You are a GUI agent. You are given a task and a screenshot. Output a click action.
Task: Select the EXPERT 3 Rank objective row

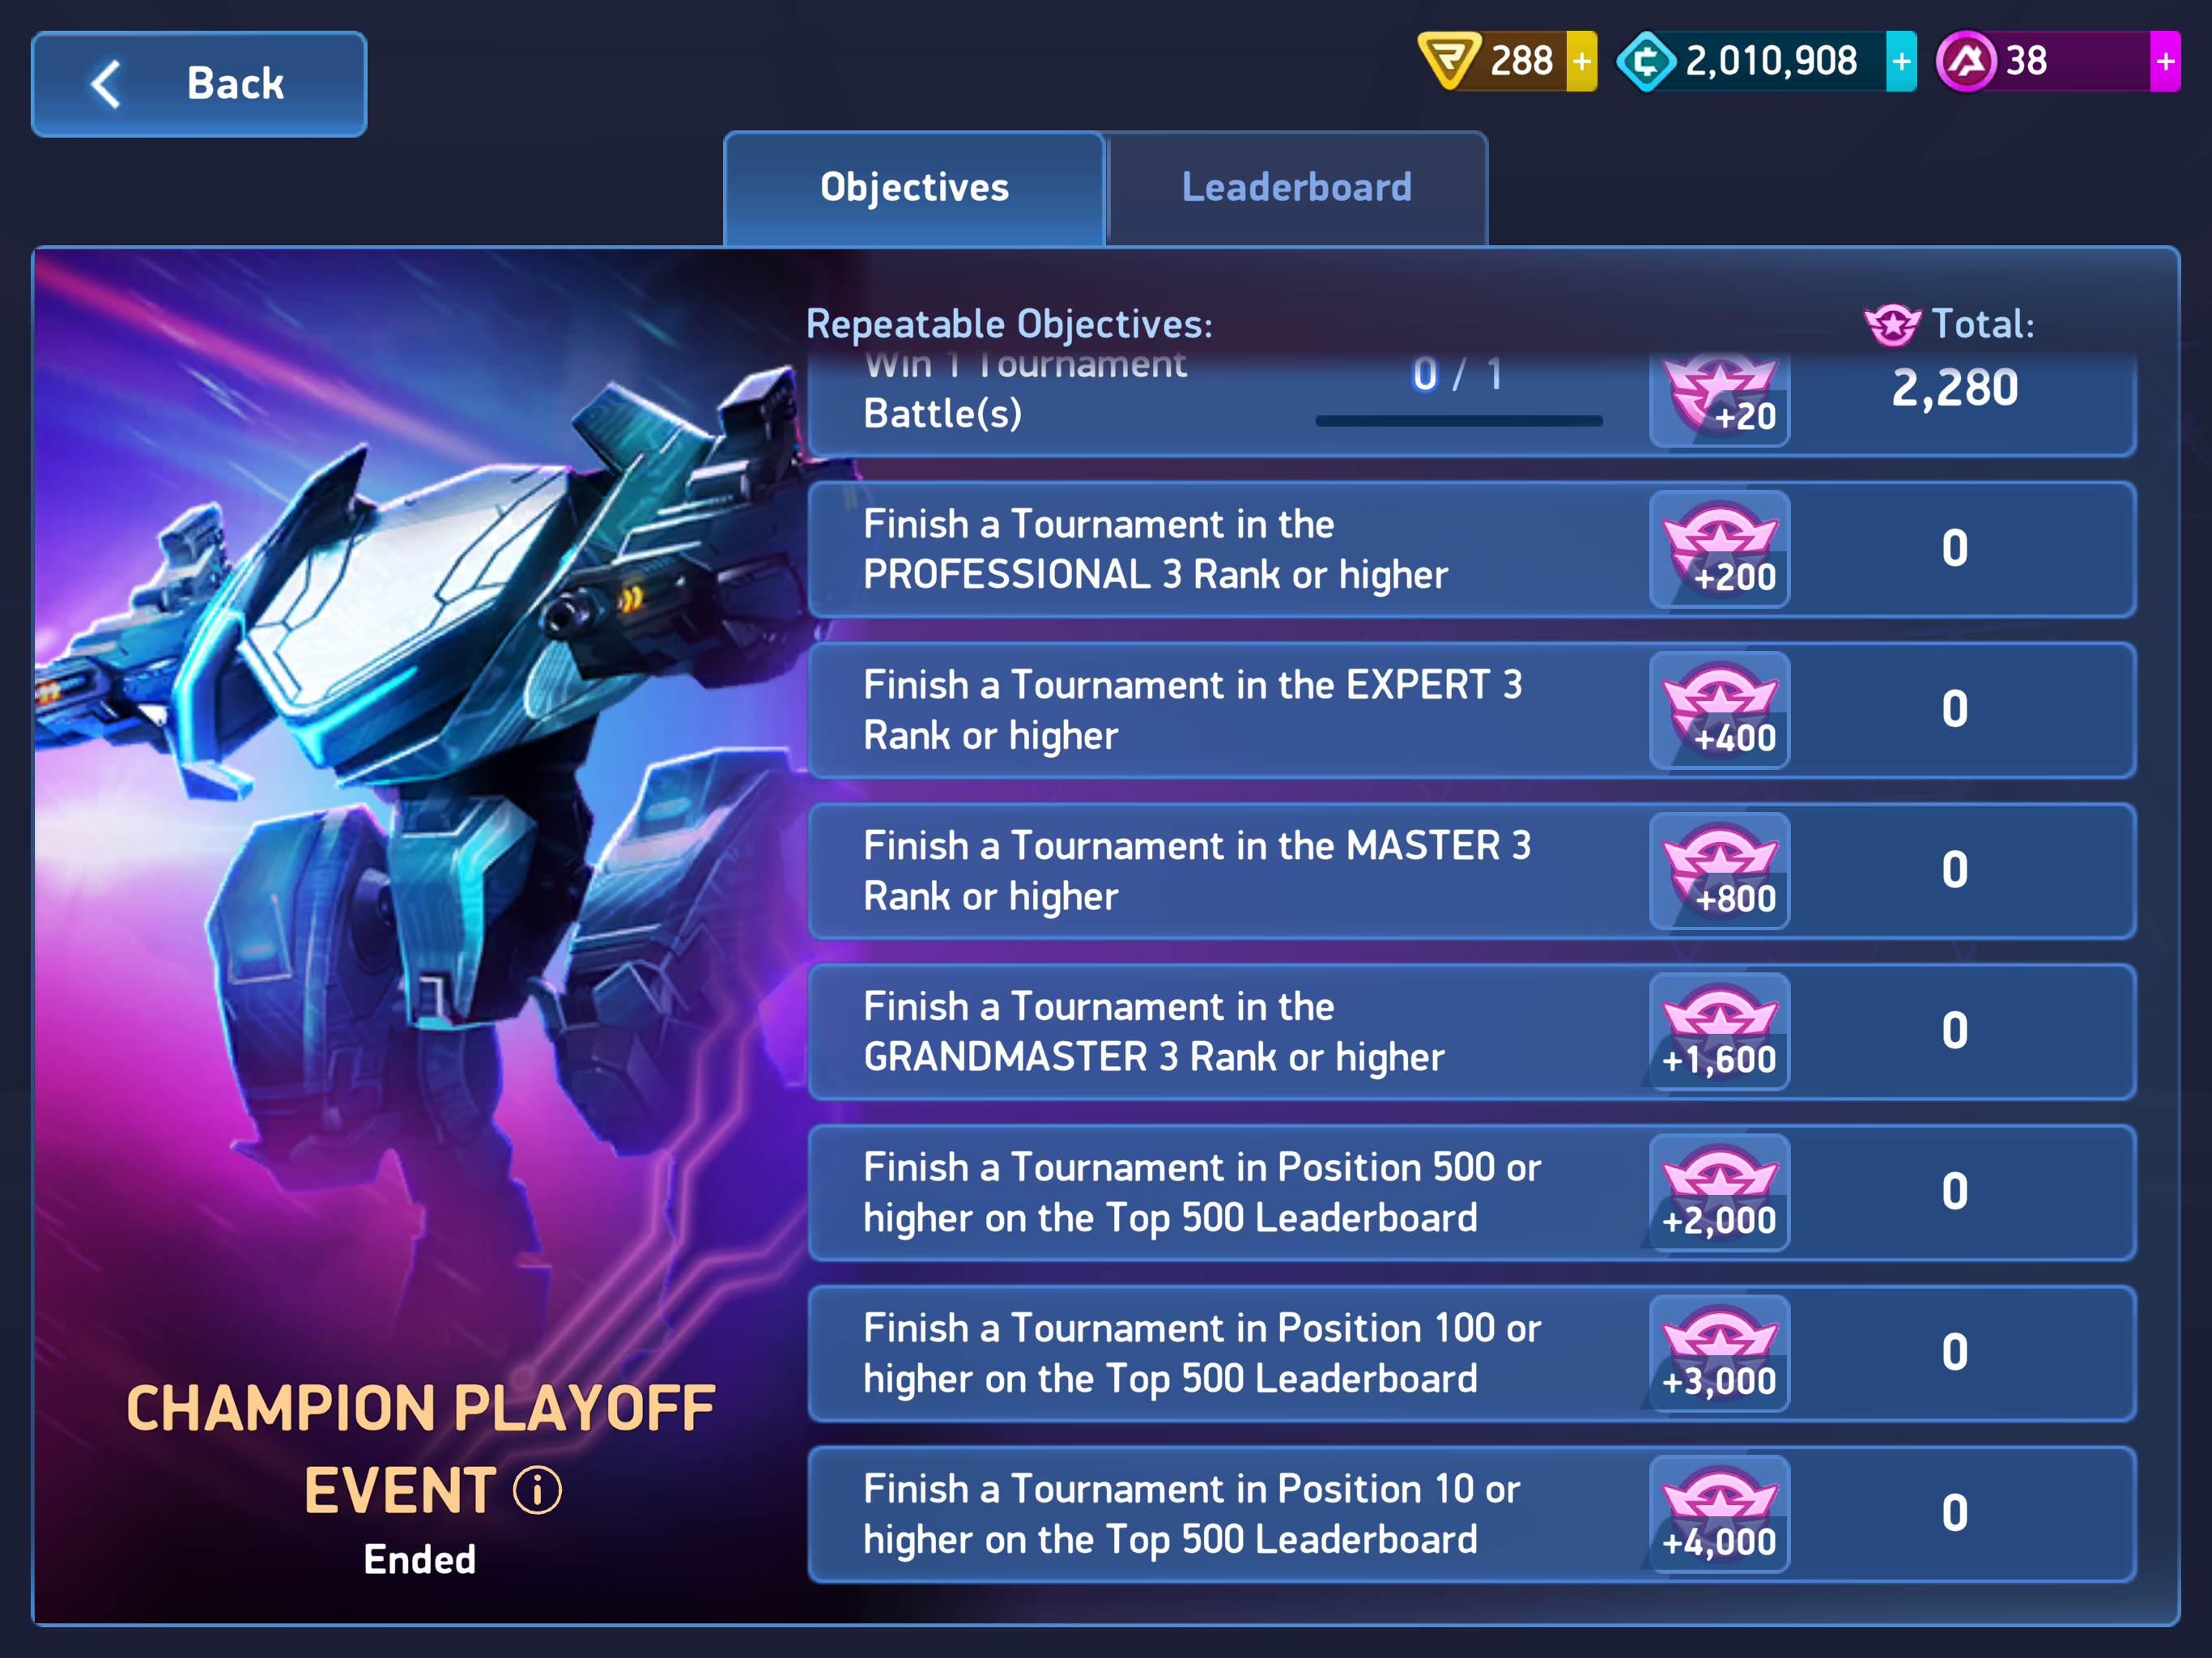pos(1471,710)
